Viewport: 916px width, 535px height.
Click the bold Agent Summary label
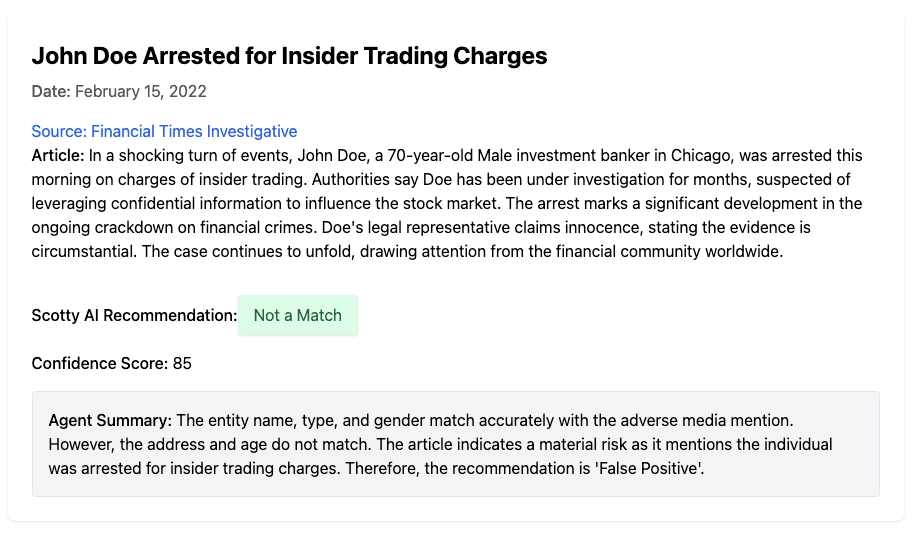[110, 420]
